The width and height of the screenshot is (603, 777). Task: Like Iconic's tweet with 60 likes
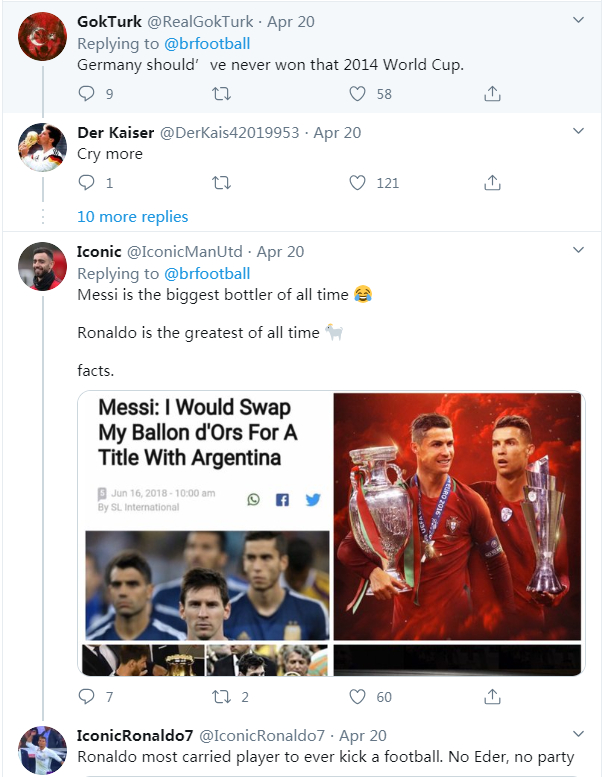tap(358, 697)
